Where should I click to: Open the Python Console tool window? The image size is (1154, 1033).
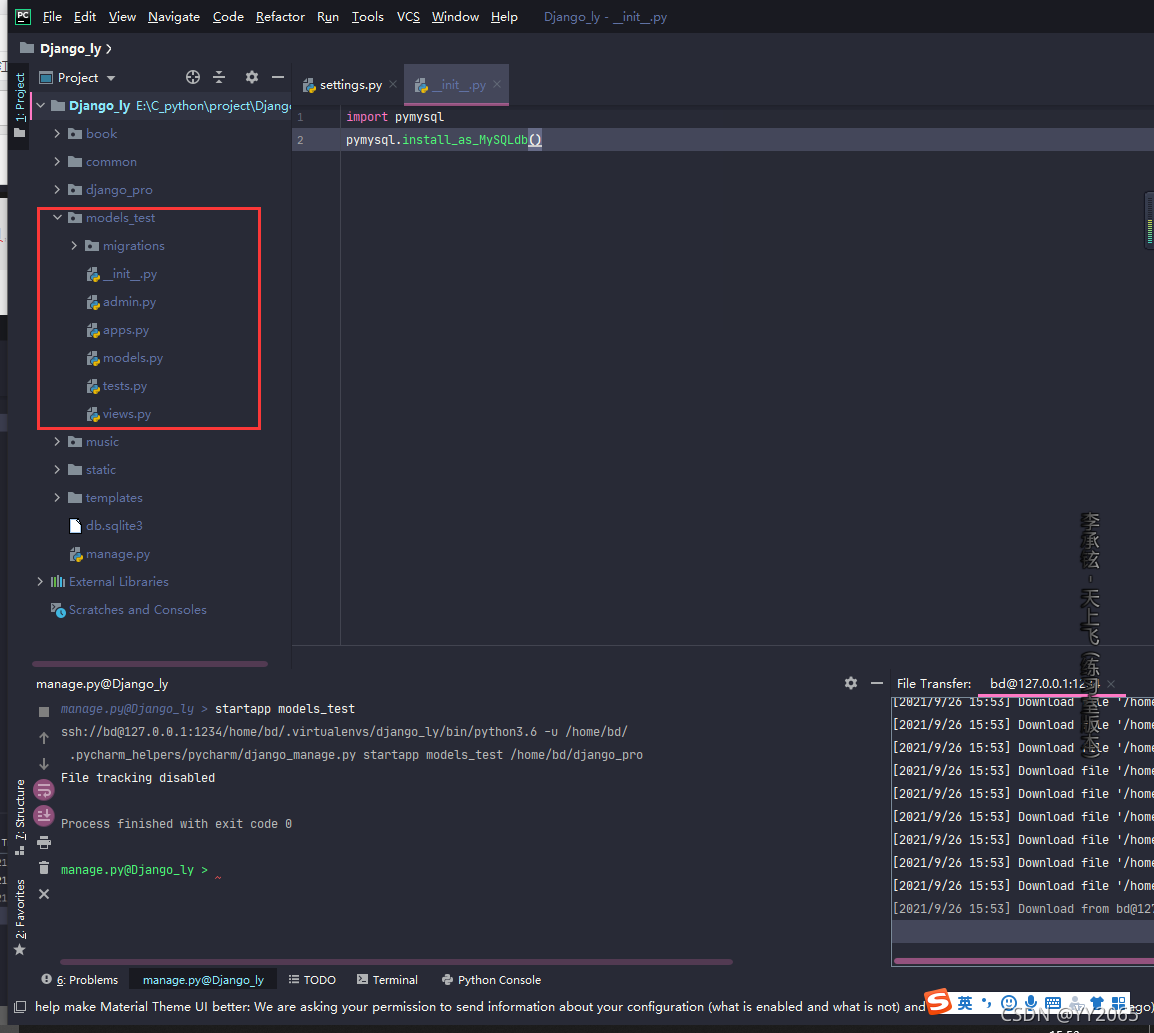tap(491, 979)
